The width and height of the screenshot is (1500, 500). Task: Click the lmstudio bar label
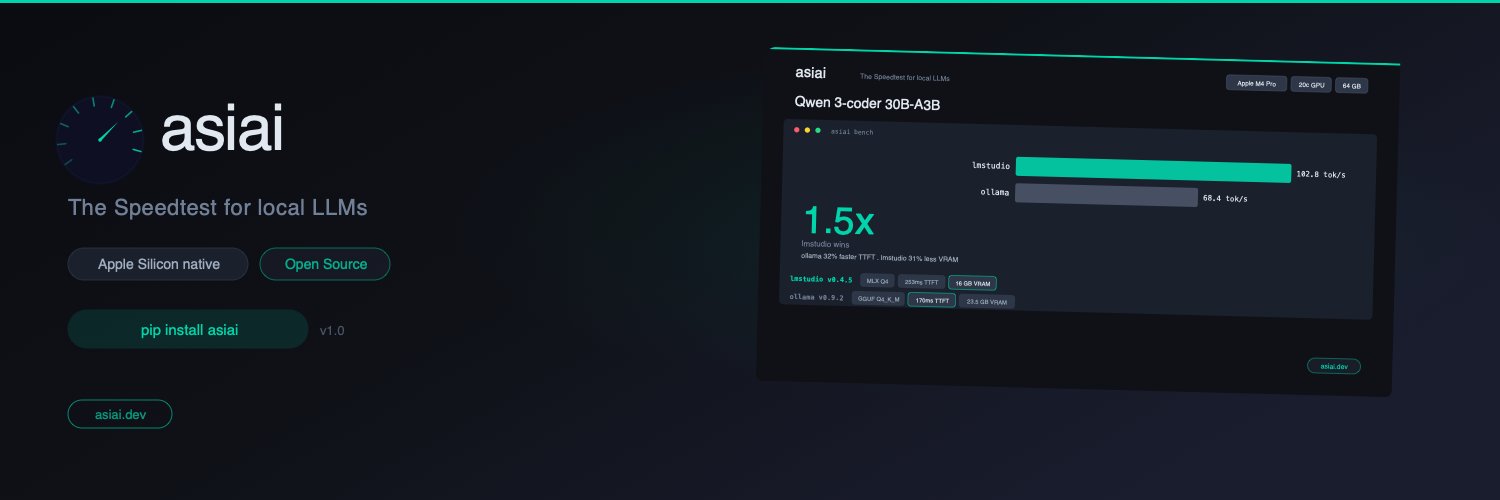pos(991,165)
